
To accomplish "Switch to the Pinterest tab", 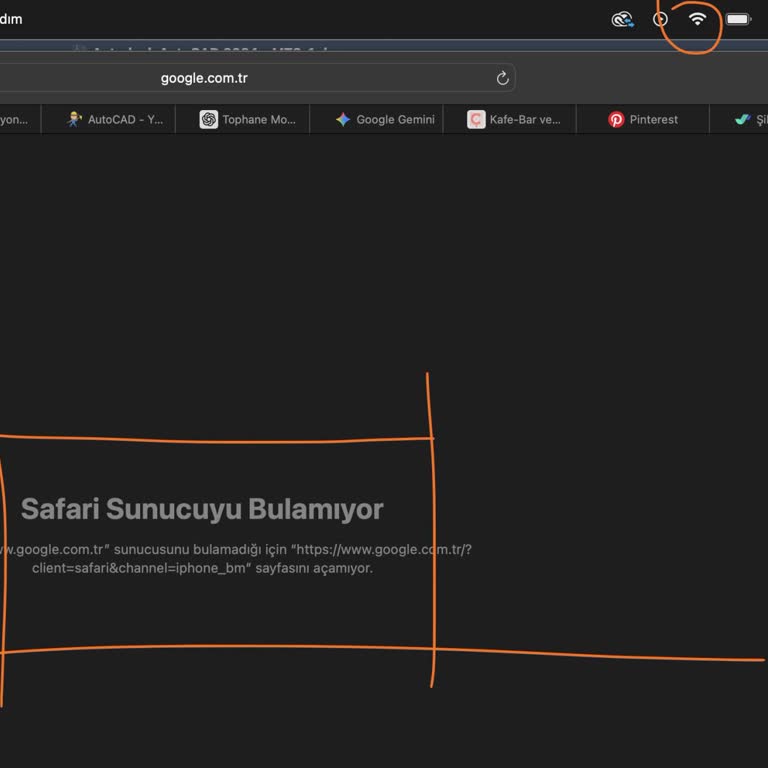I will point(643,119).
